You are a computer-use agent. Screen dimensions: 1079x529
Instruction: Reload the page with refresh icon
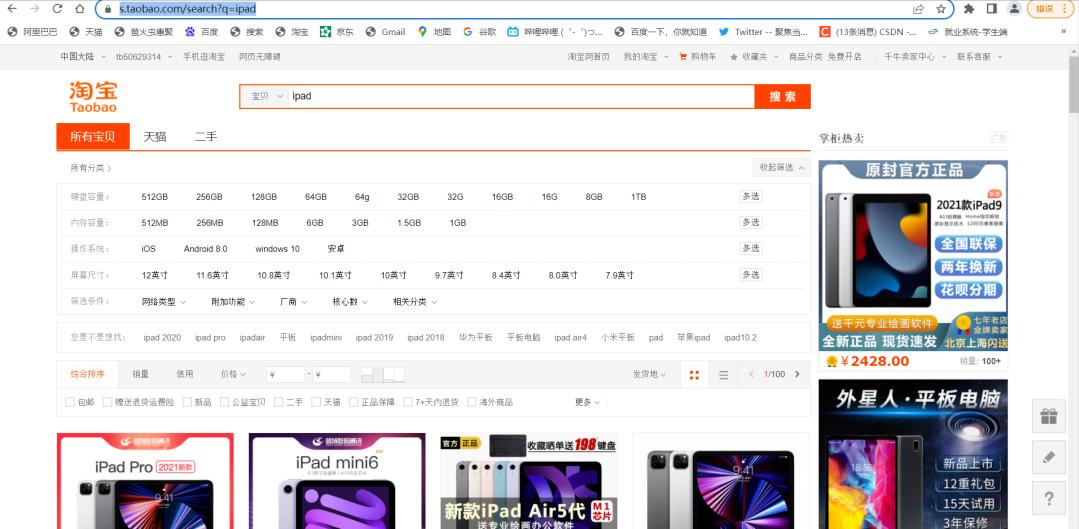(57, 9)
